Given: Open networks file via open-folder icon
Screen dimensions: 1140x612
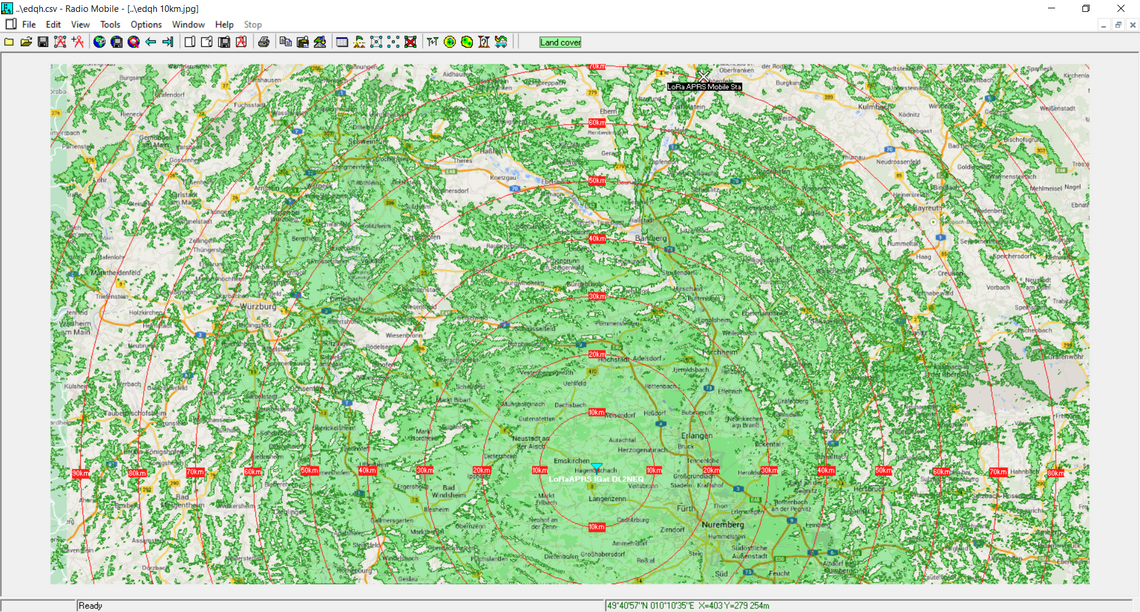Looking at the screenshot, I should 26,42.
